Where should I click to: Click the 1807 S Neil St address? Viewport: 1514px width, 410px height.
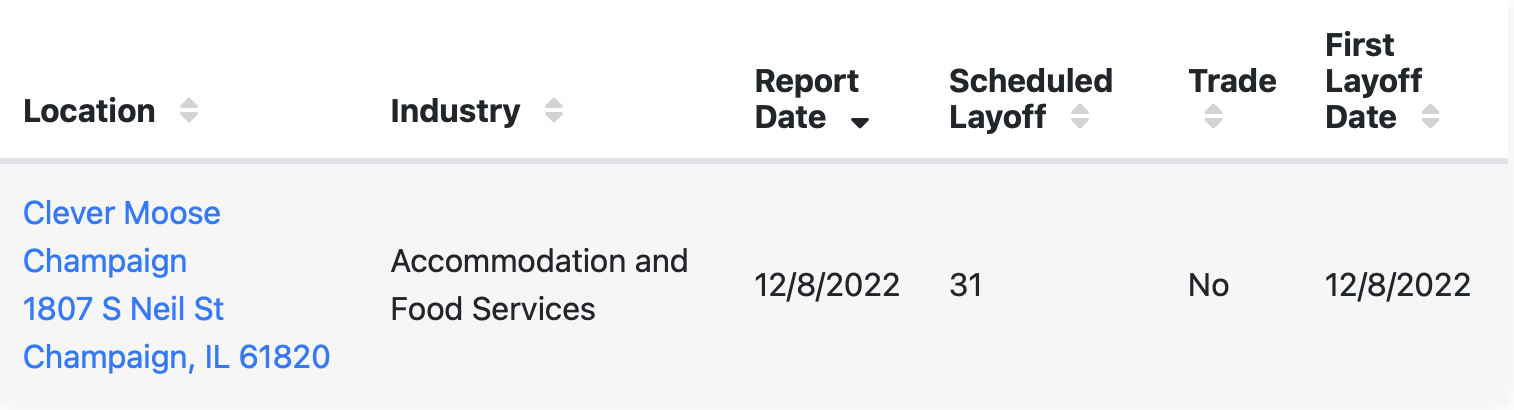(x=124, y=309)
